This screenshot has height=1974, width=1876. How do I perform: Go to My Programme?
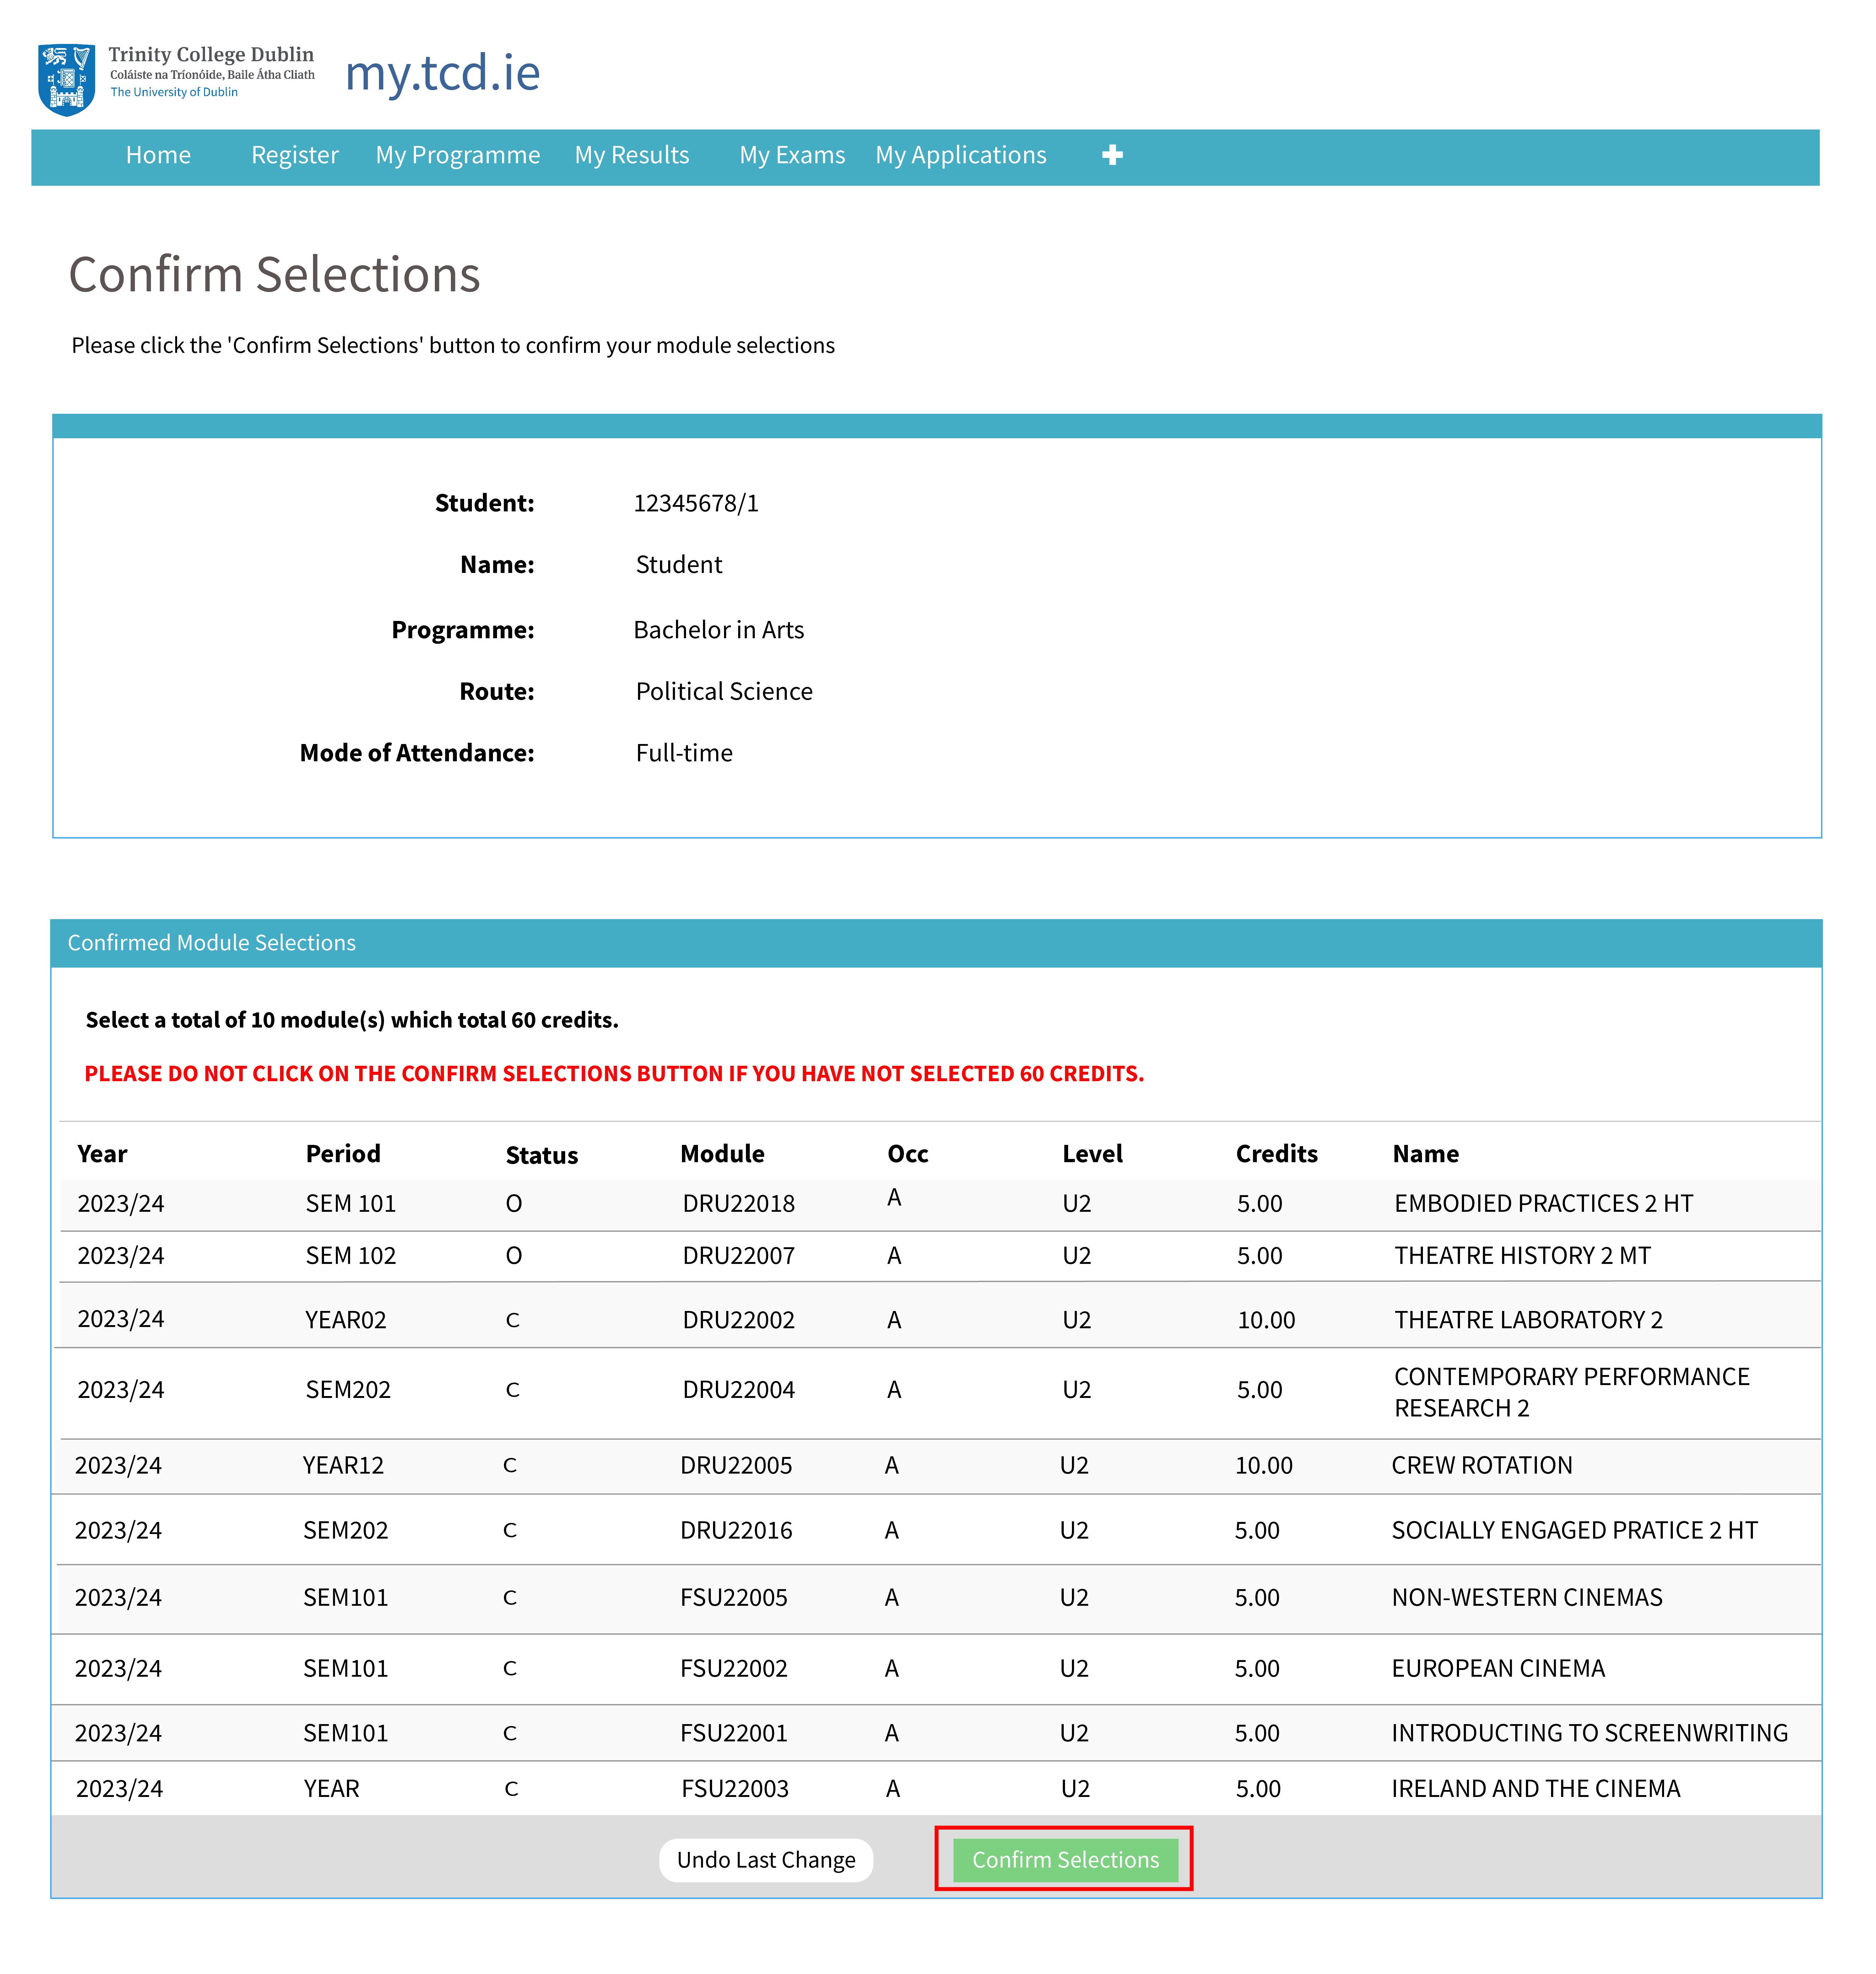(x=458, y=155)
